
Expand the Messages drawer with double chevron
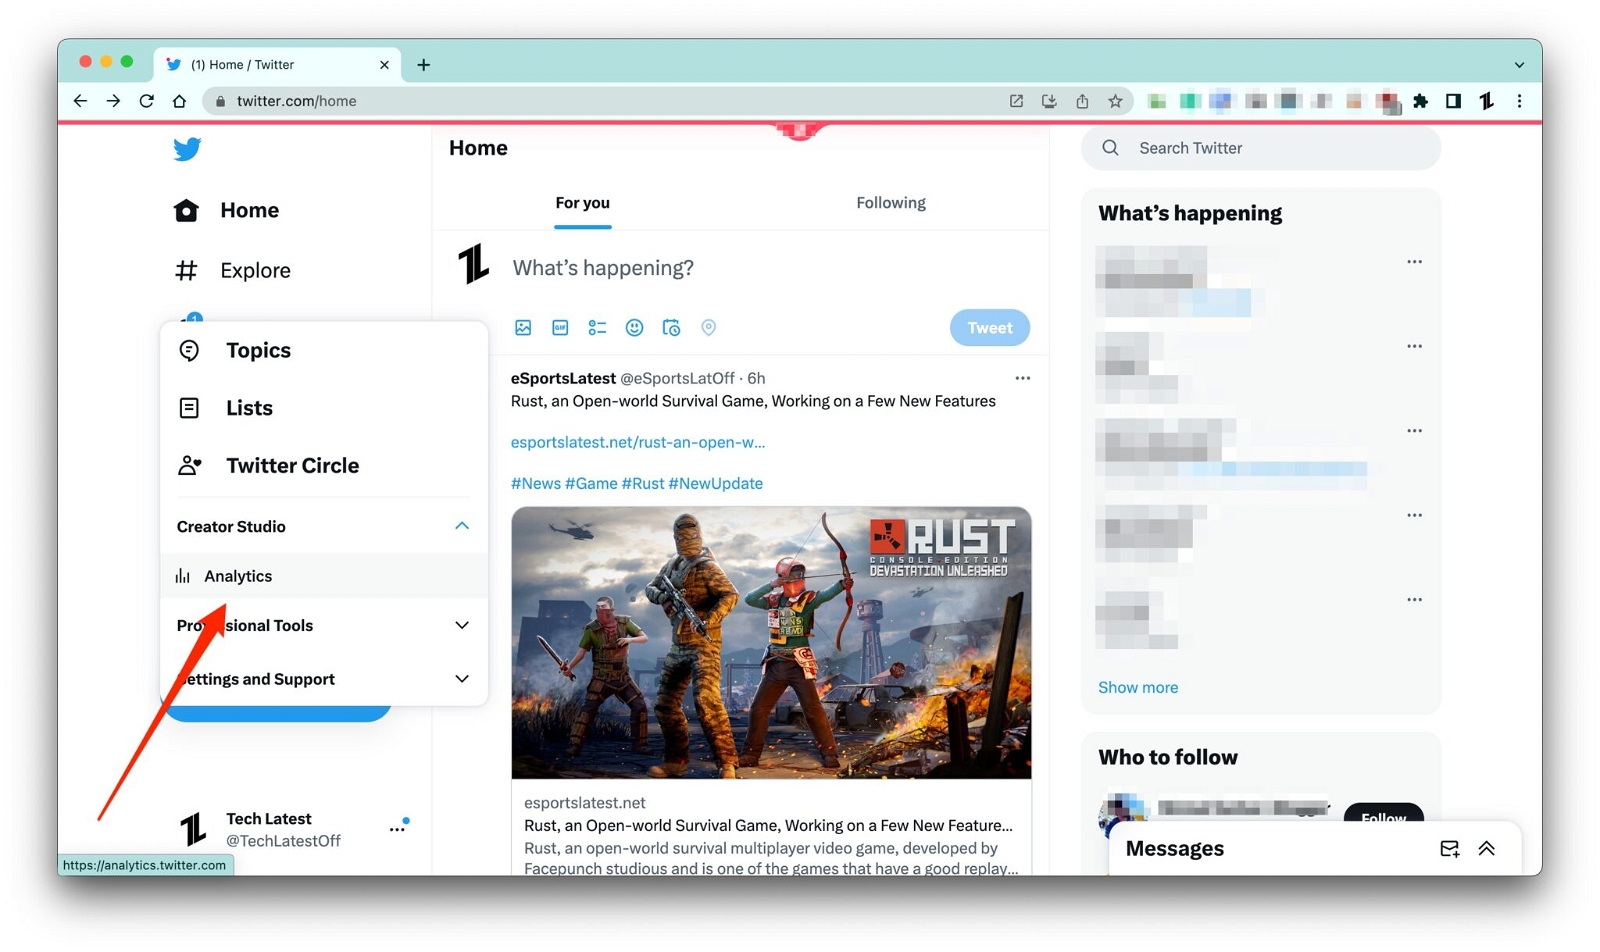point(1487,849)
